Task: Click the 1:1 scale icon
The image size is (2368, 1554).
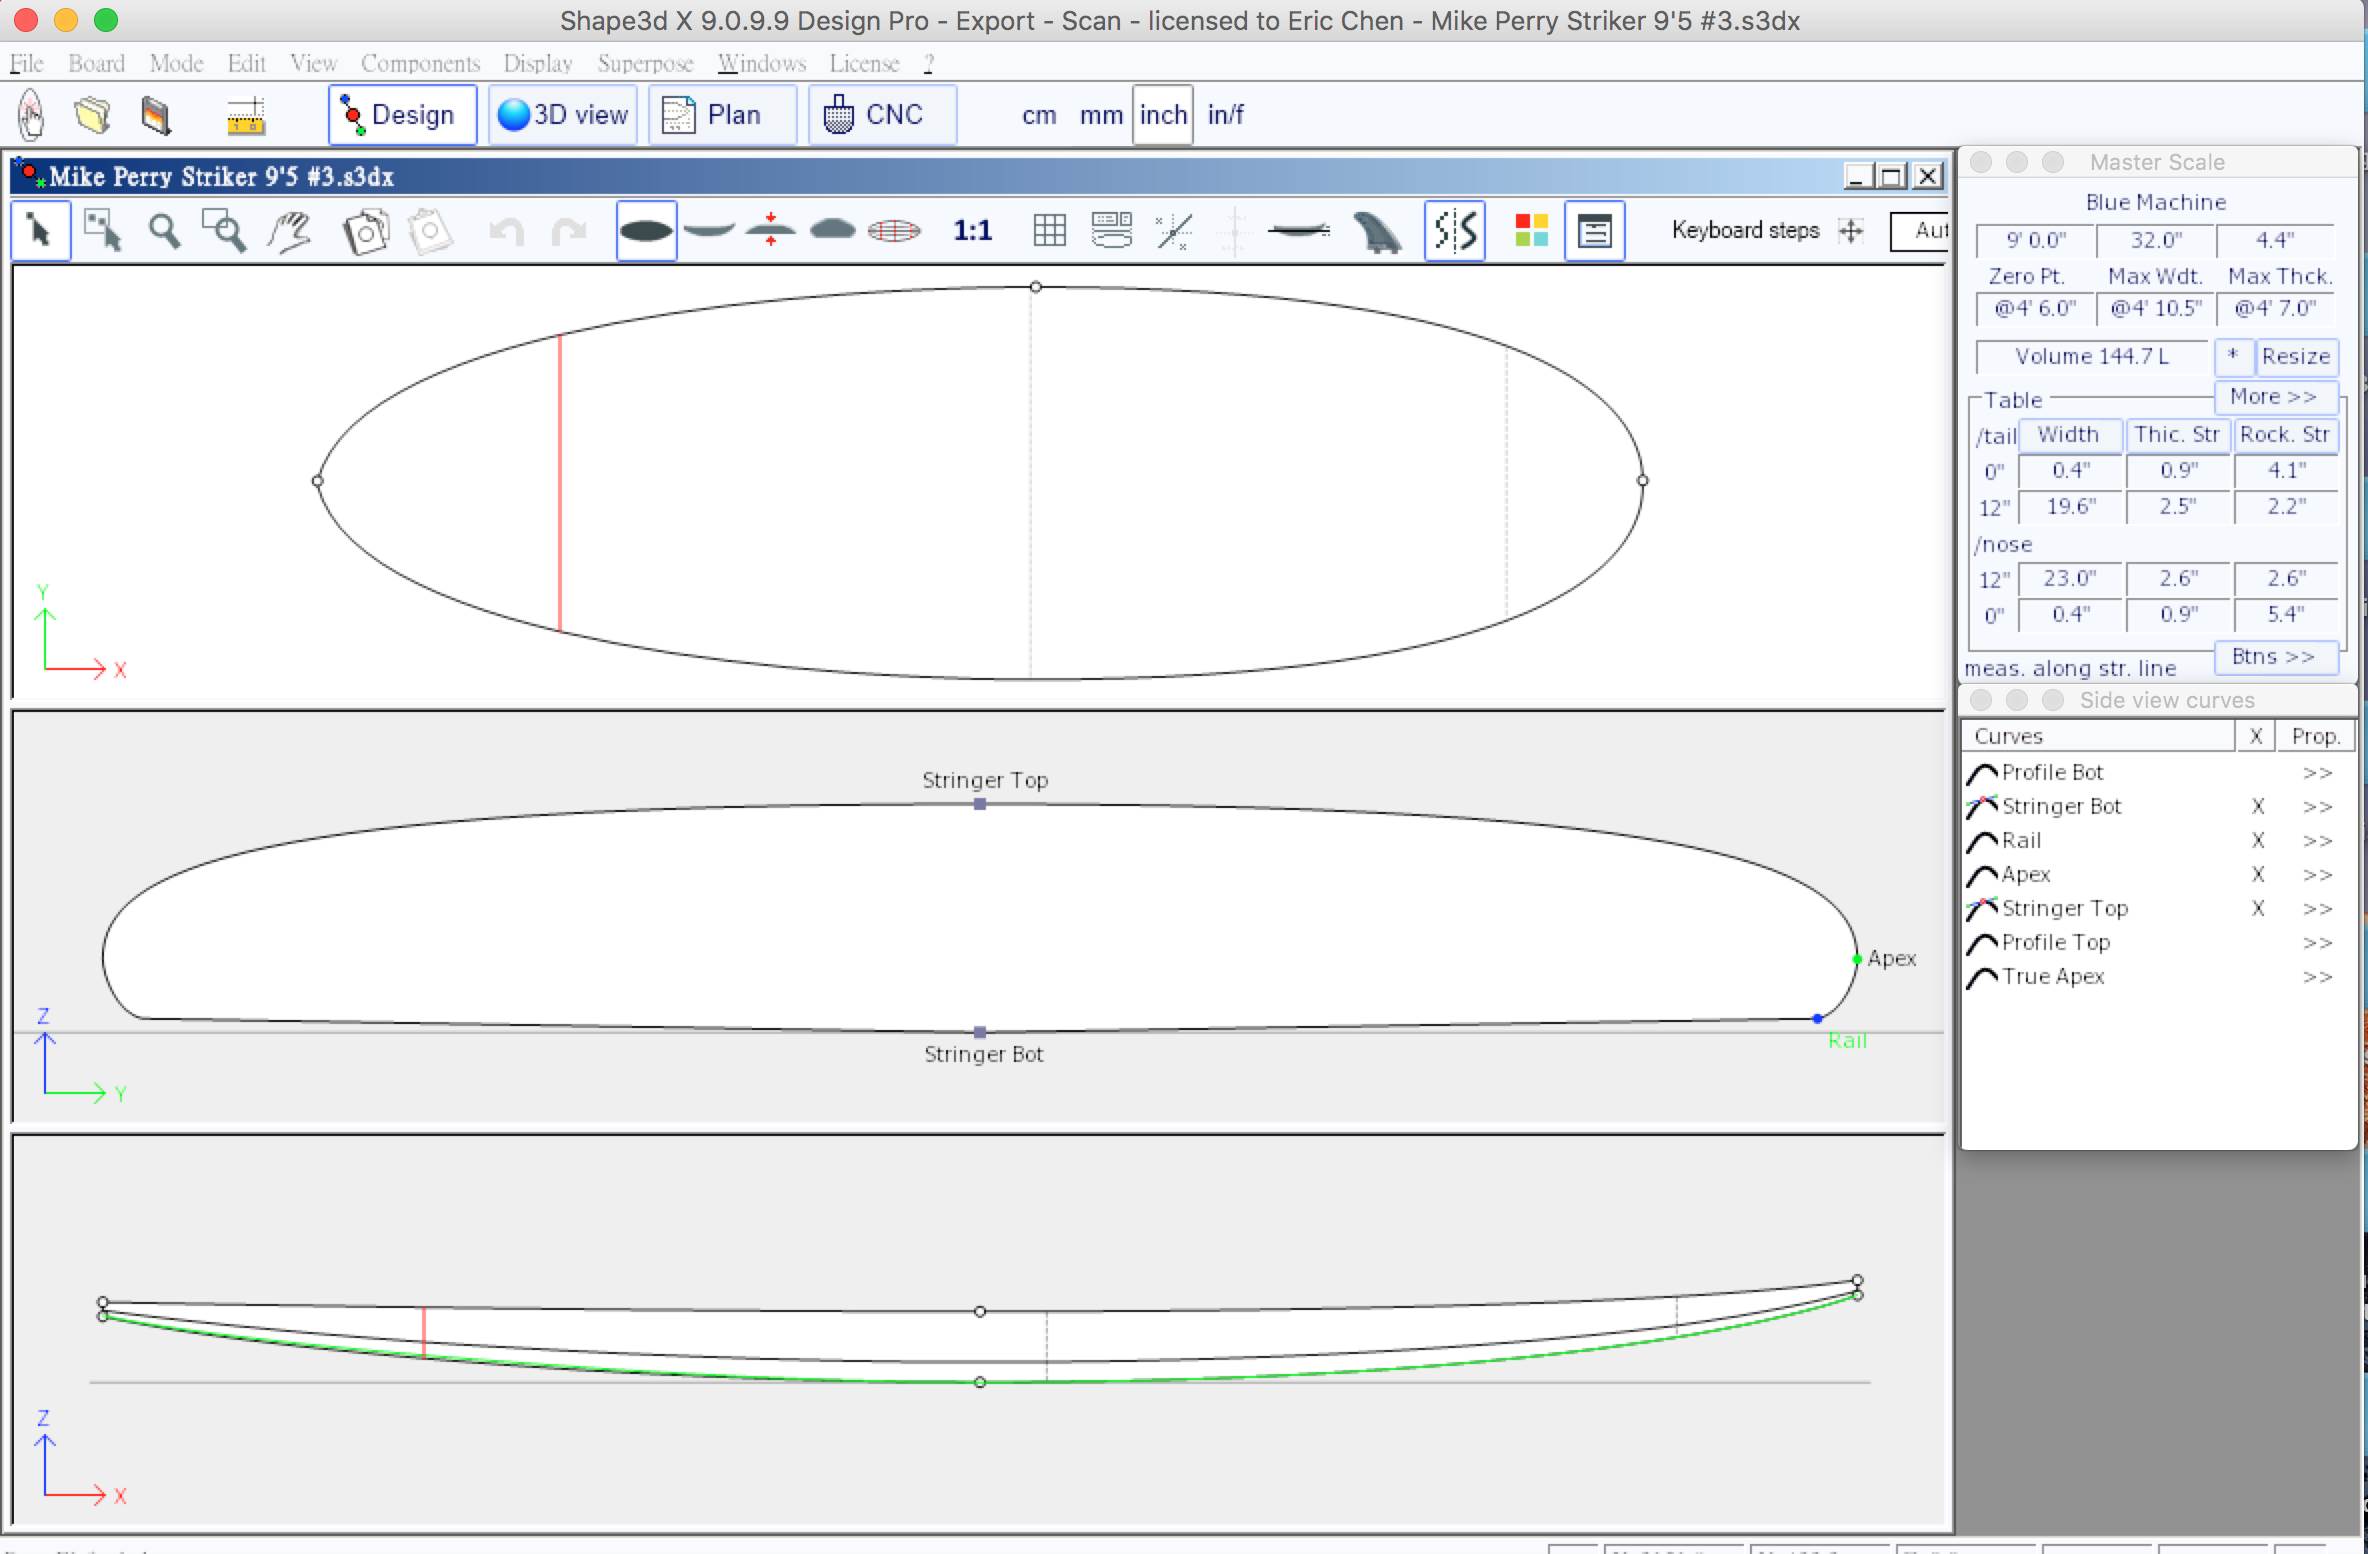Action: 972,231
